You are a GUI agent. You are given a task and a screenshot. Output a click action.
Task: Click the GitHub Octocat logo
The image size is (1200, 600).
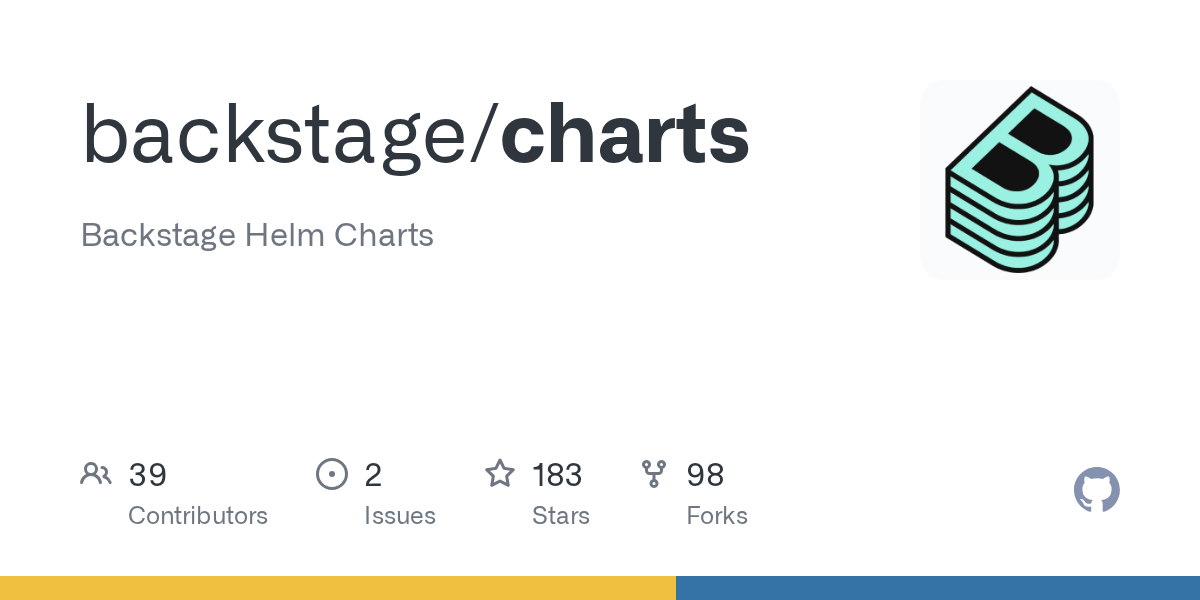1096,490
